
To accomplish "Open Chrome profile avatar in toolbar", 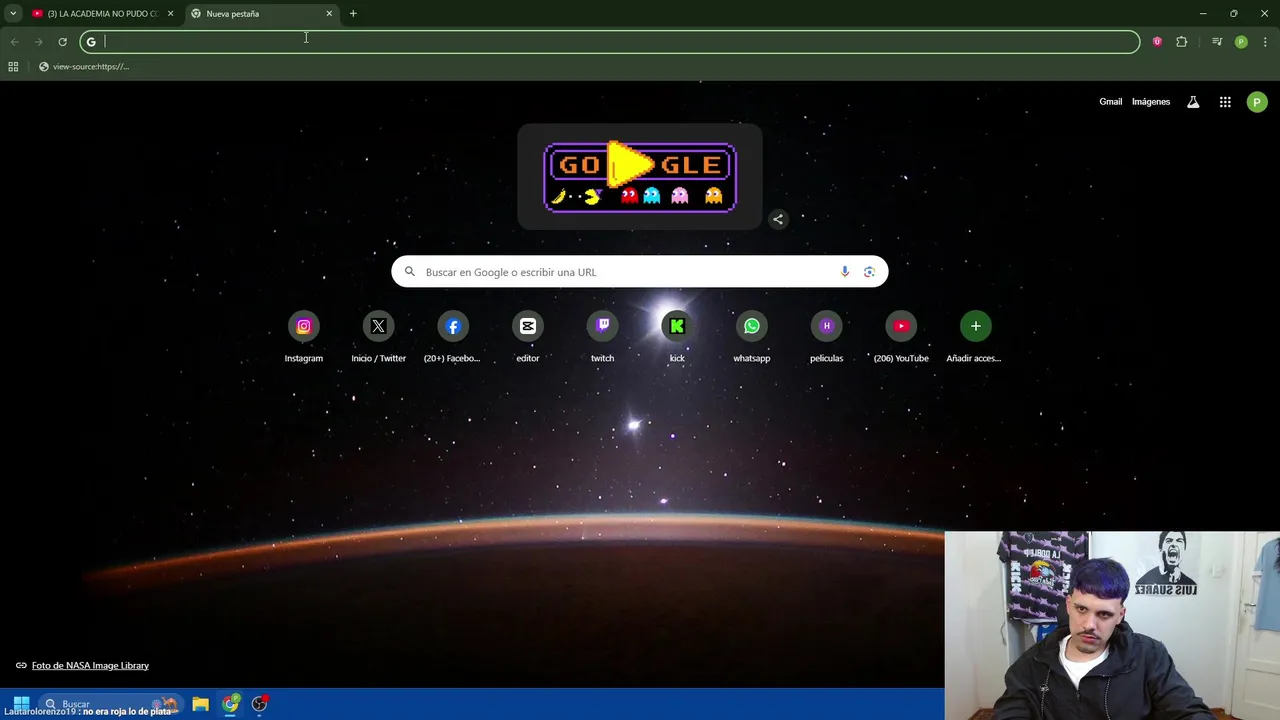I will [x=1241, y=42].
